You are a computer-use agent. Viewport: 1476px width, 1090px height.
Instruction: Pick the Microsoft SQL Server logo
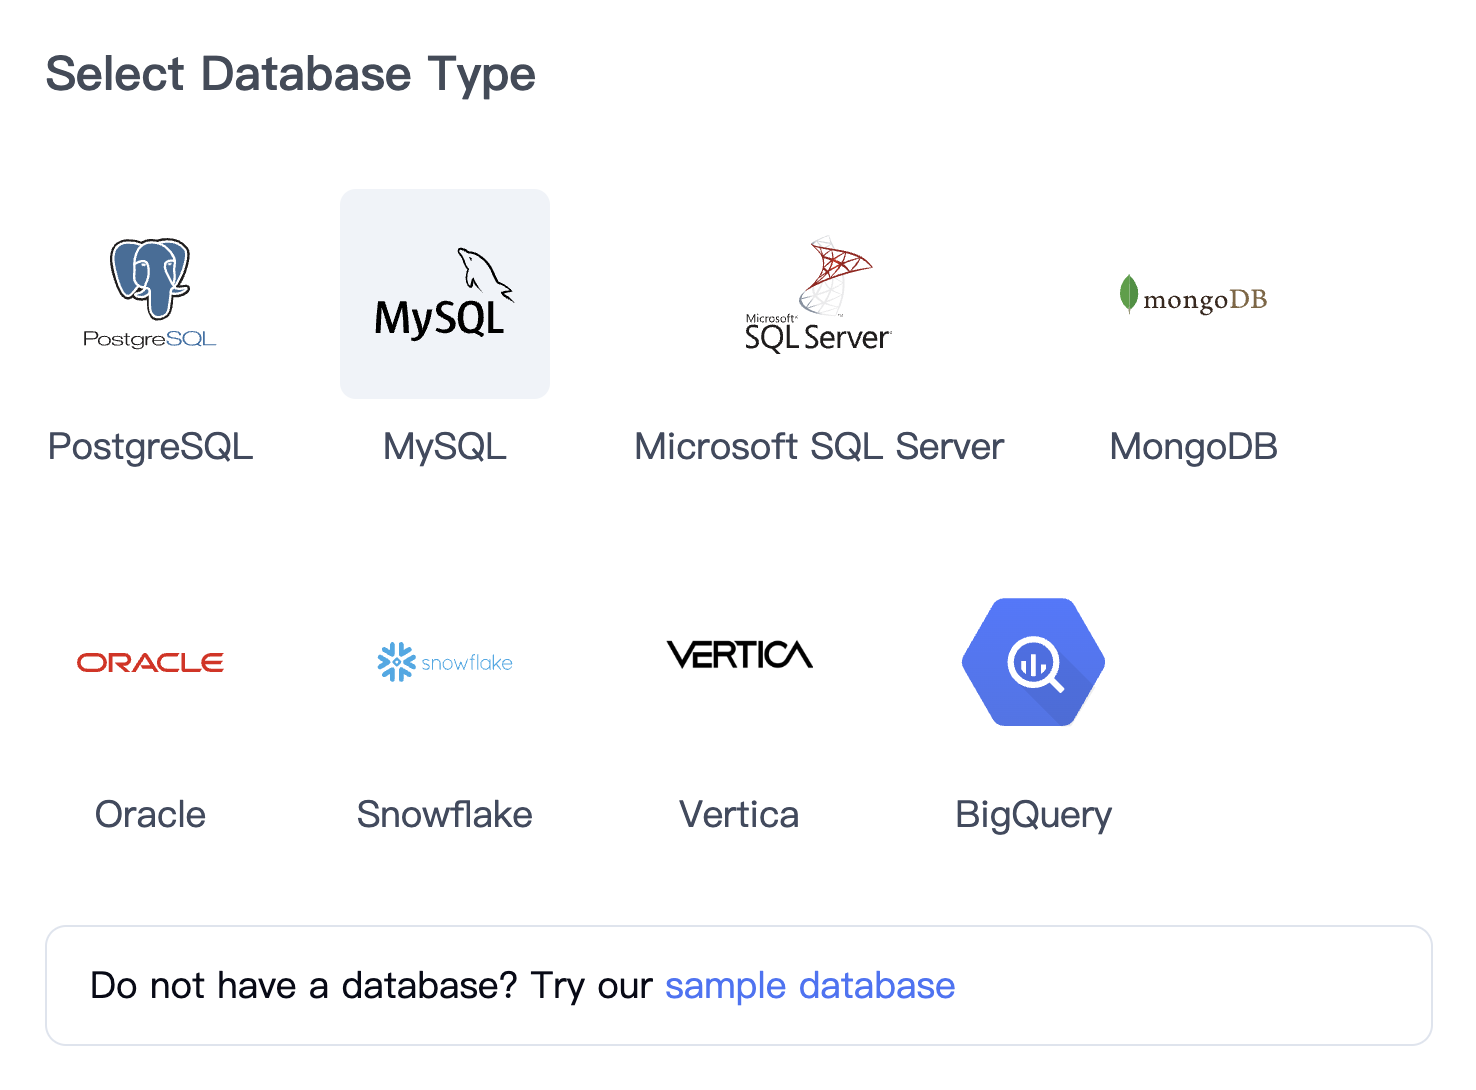tap(818, 294)
